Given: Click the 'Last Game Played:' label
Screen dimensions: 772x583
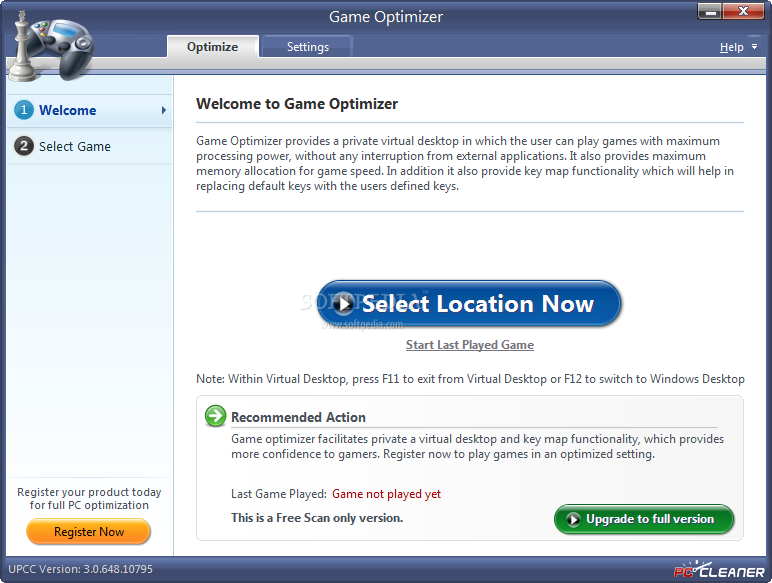Looking at the screenshot, I should 279,494.
